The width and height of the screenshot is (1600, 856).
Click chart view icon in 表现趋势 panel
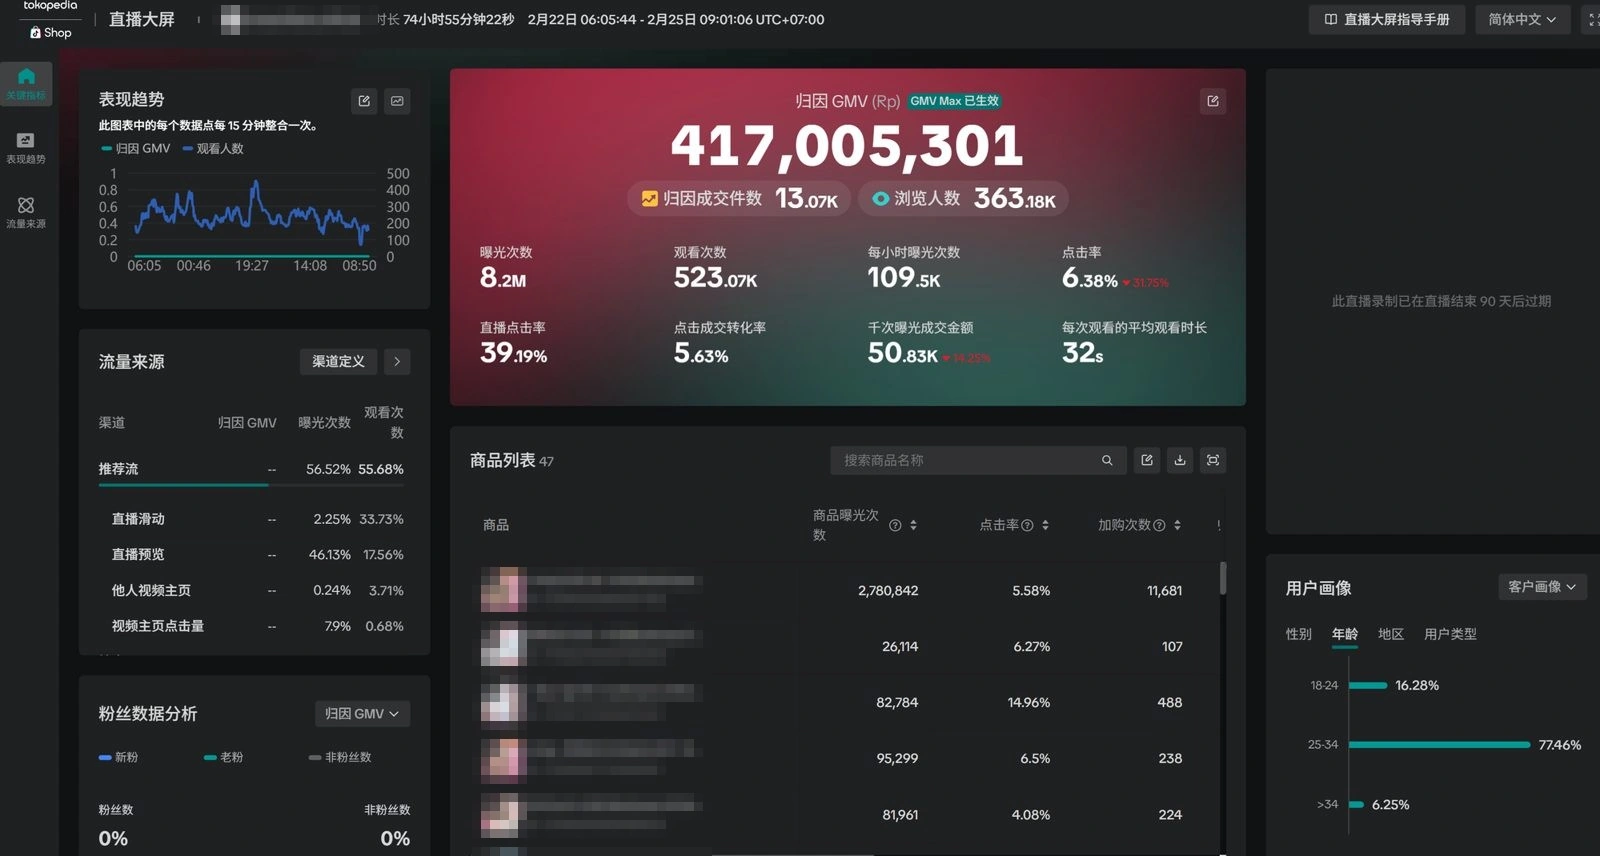(x=397, y=101)
